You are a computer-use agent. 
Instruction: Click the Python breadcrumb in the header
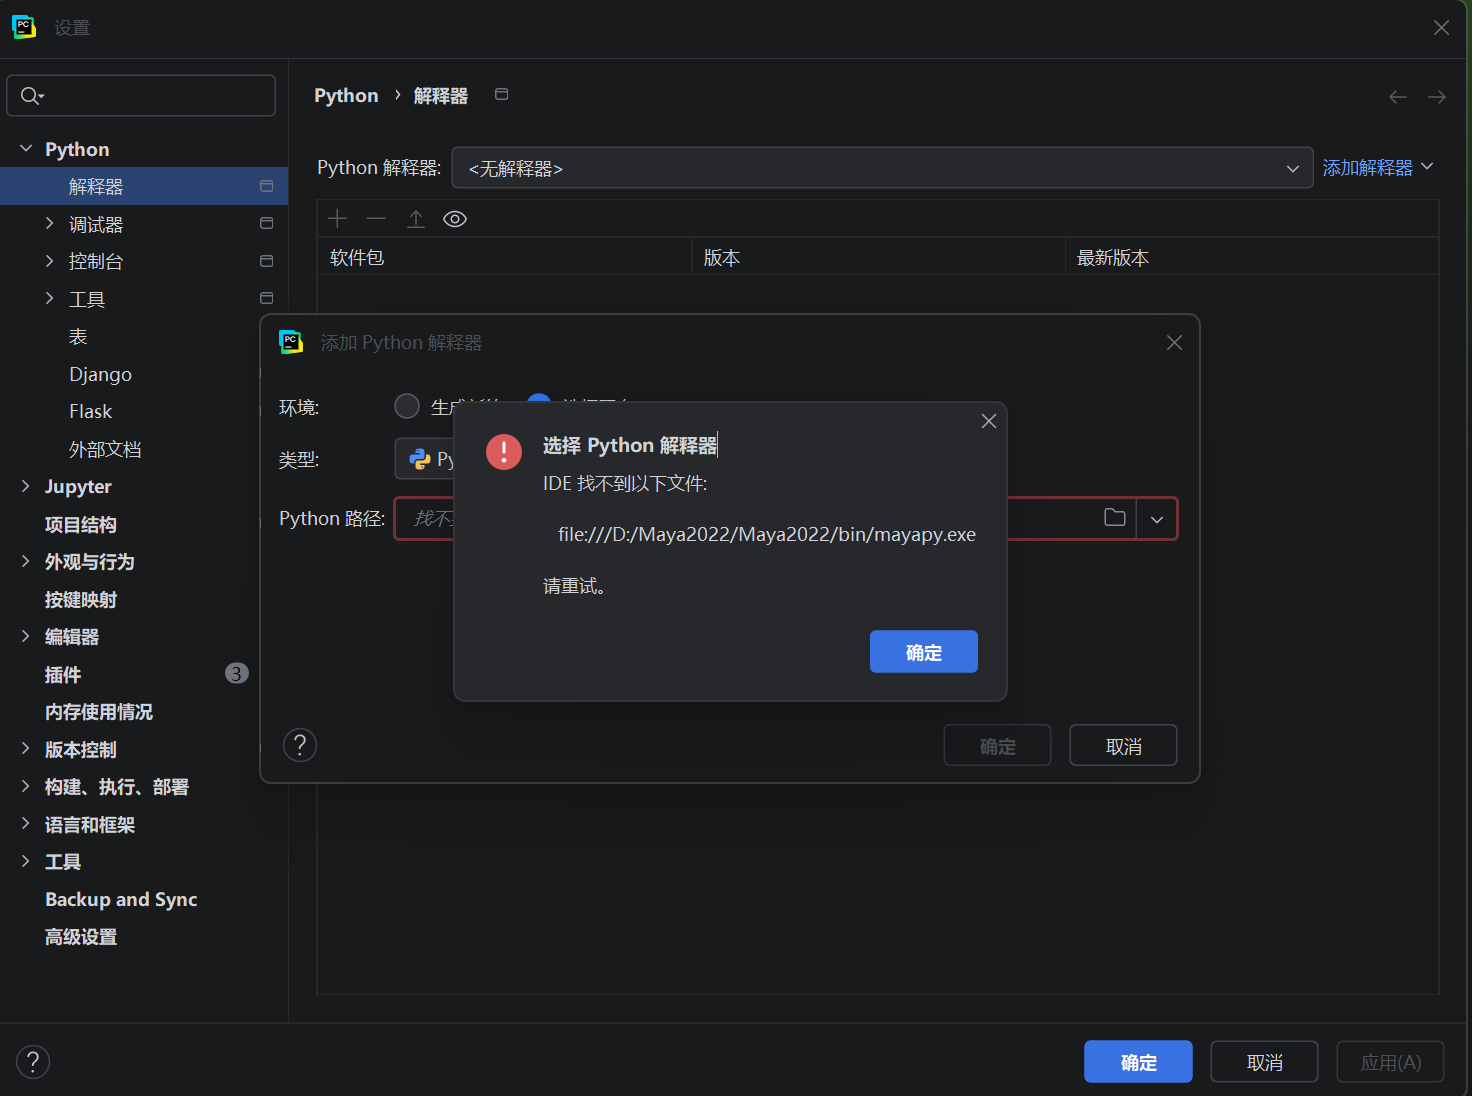pos(346,95)
